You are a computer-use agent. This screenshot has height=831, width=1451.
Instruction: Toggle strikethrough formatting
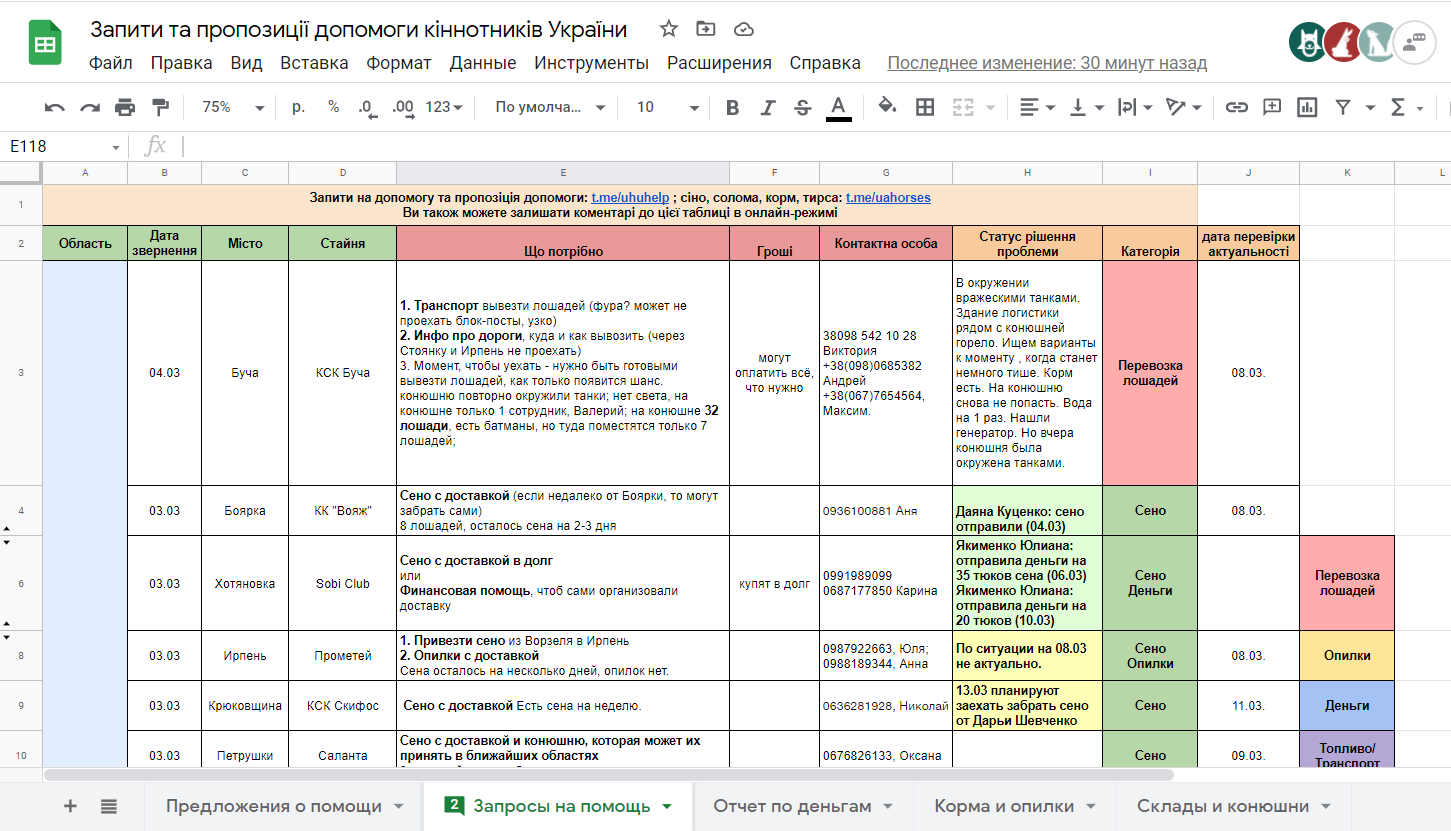pos(802,107)
